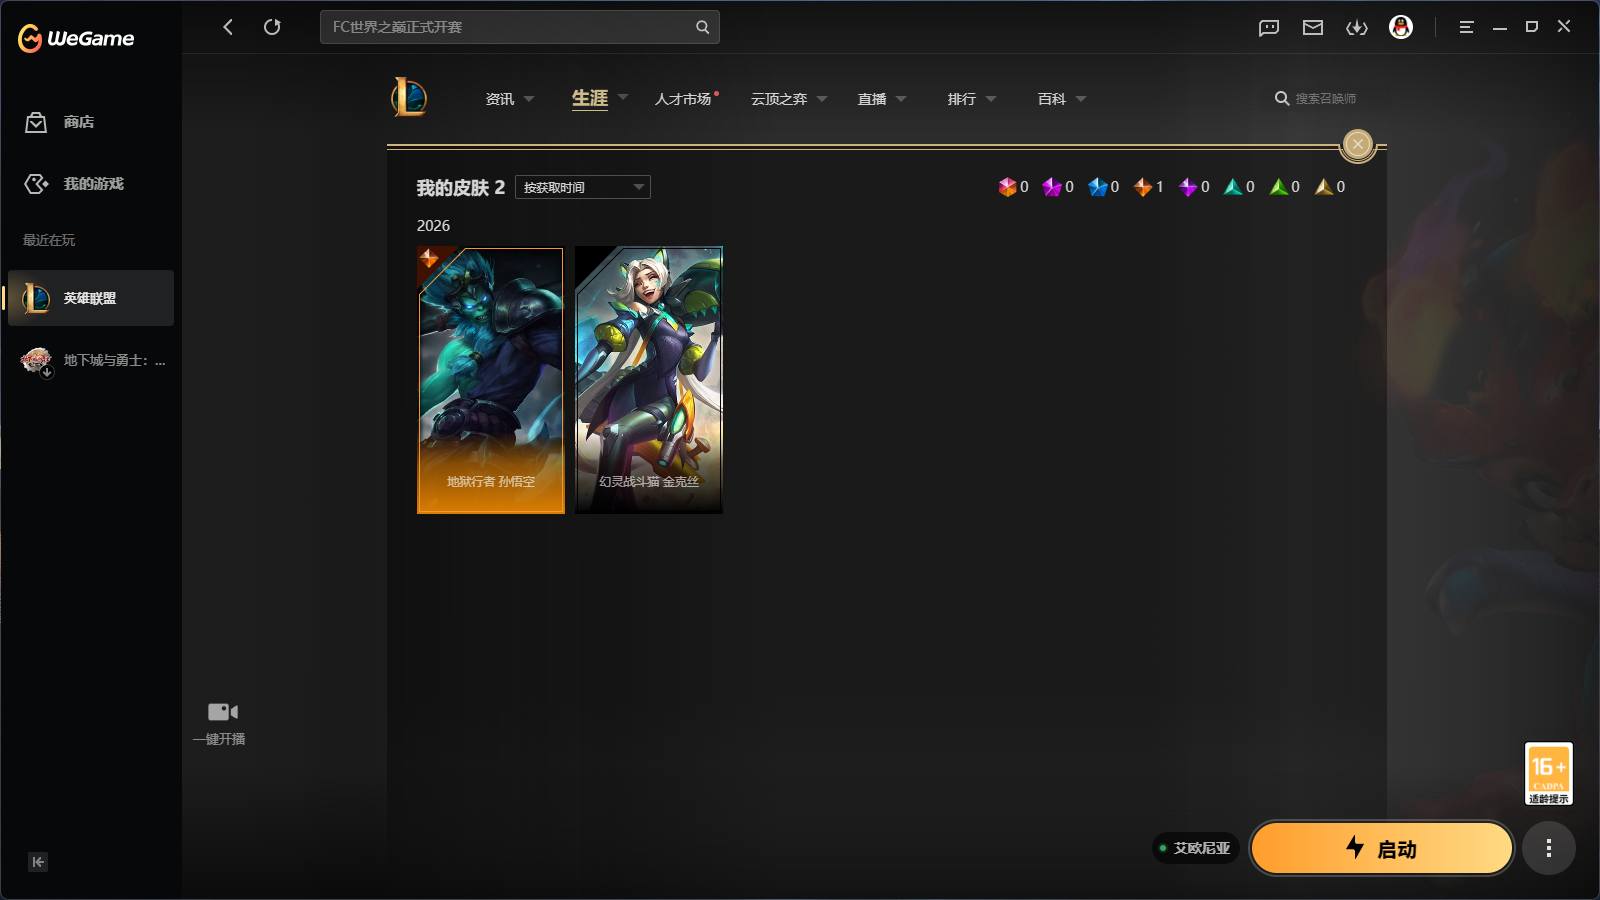This screenshot has width=1600, height=900.
Task: Open the 人才市场 tab
Action: pyautogui.click(x=686, y=99)
